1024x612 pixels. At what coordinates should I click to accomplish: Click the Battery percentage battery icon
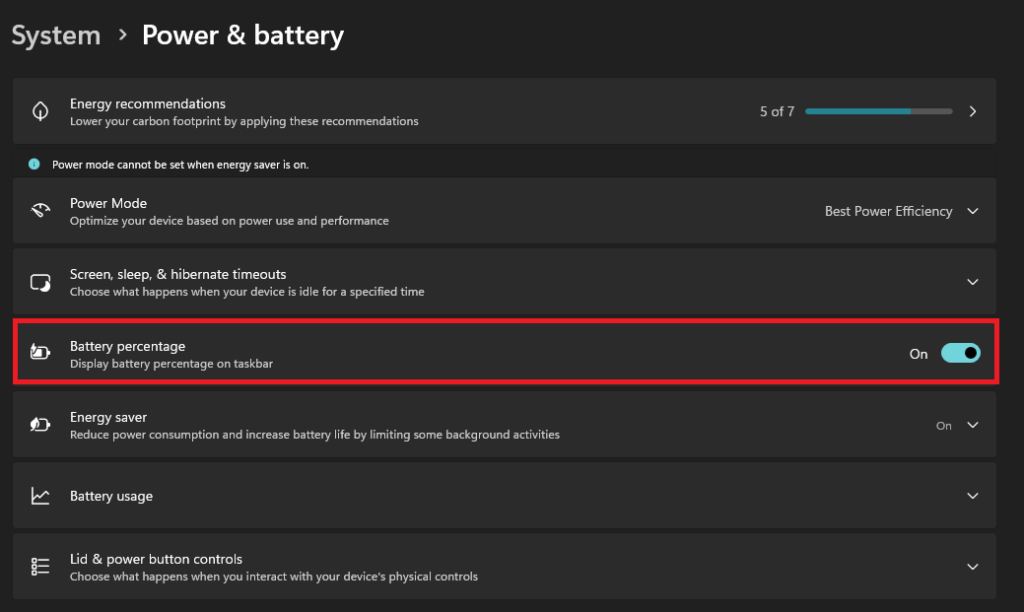pos(40,353)
